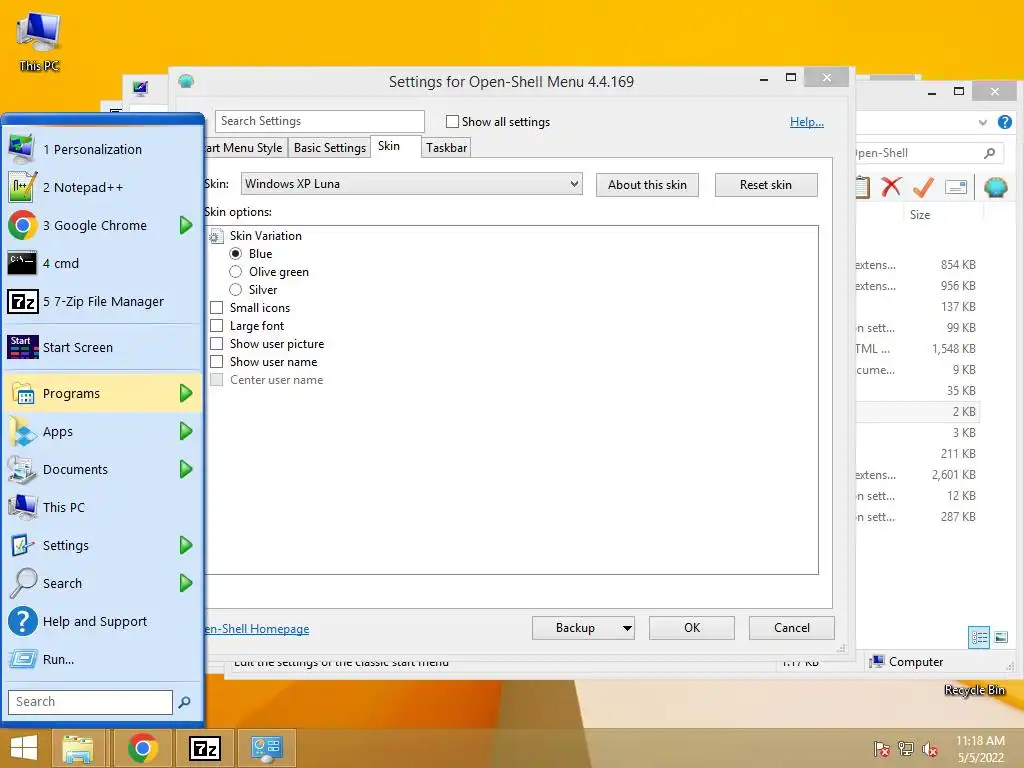This screenshot has width=1024, height=768.
Task: Click the start menu Search box
Action: [x=90, y=702]
